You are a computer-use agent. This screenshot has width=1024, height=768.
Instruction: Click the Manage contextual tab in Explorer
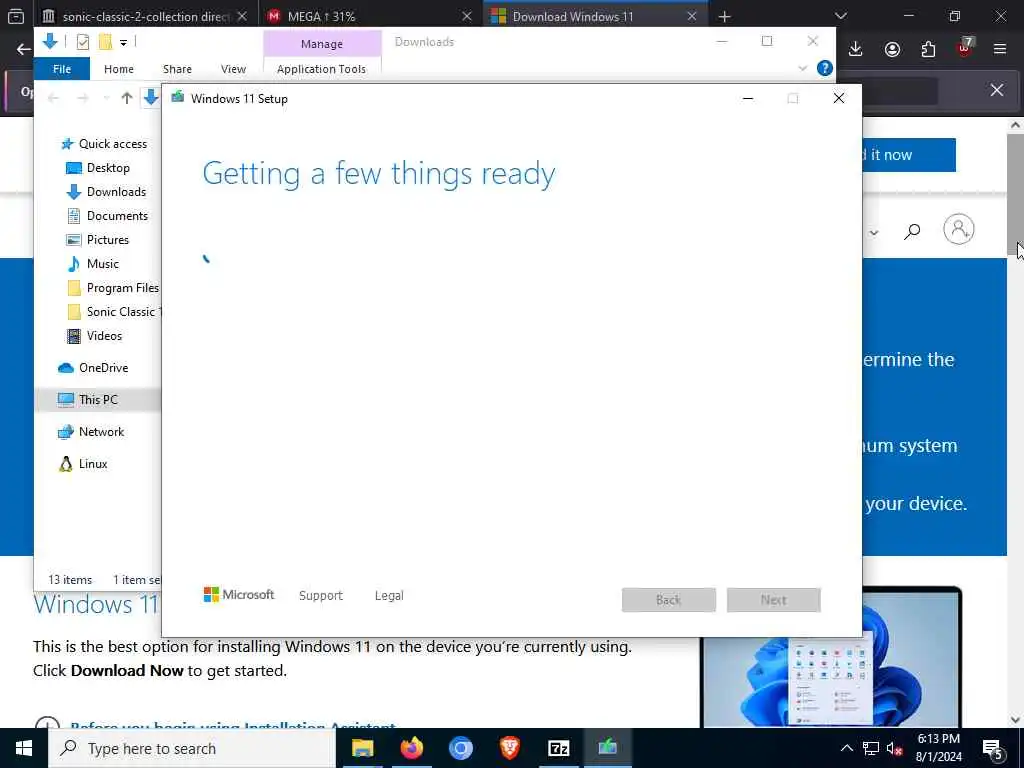(x=322, y=44)
